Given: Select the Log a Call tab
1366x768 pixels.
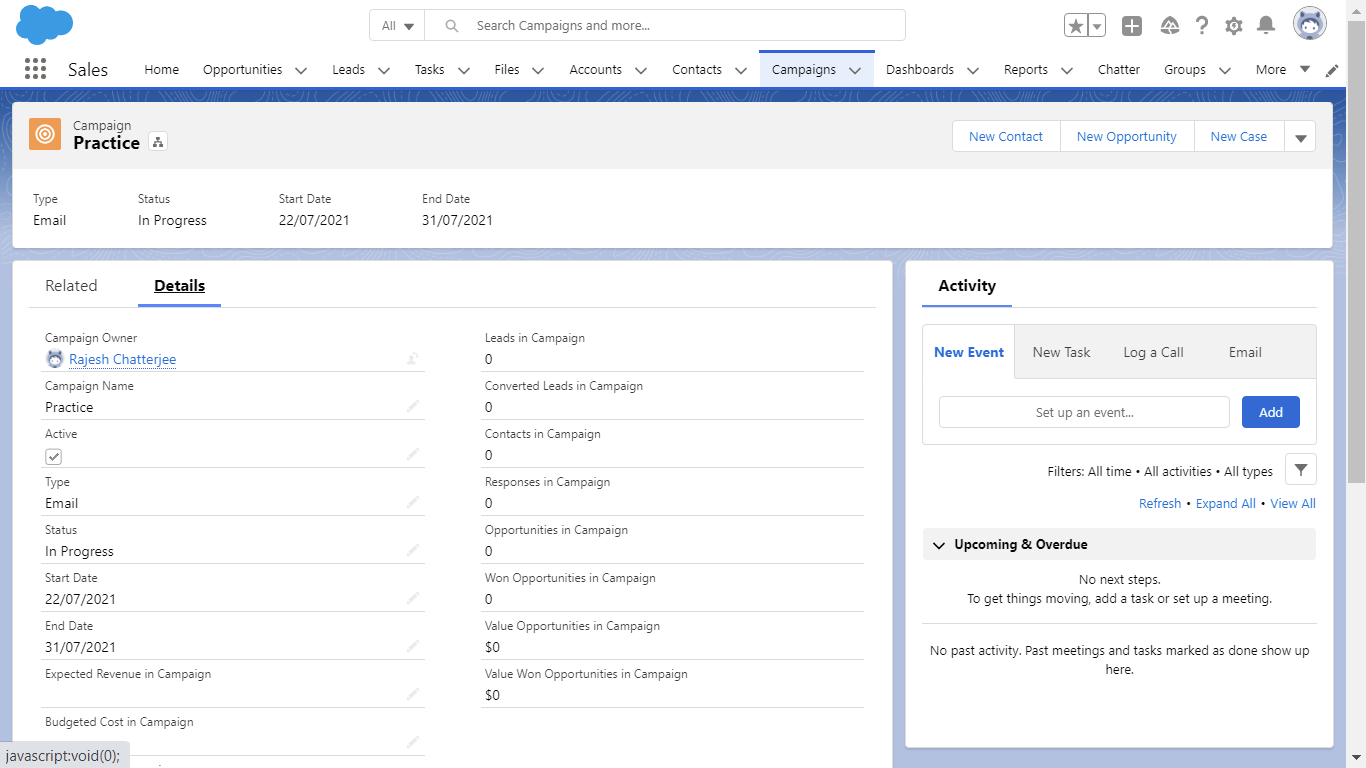Looking at the screenshot, I should click(1153, 352).
